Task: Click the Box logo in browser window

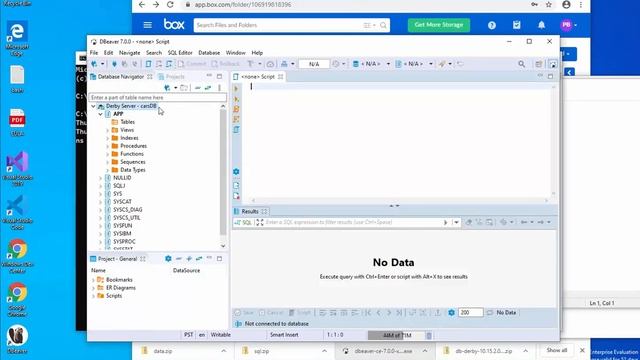Action: click(x=174, y=24)
